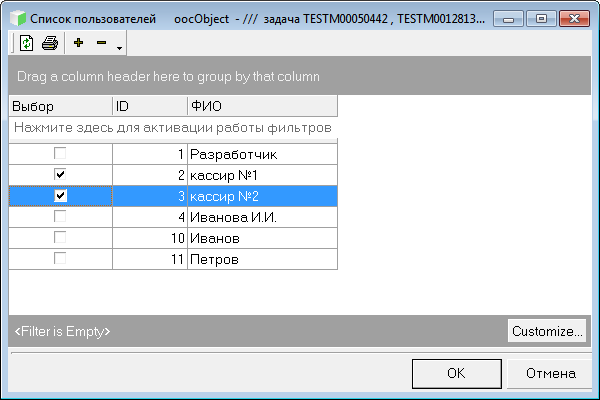Check the box for Разработчик

pos(60,154)
